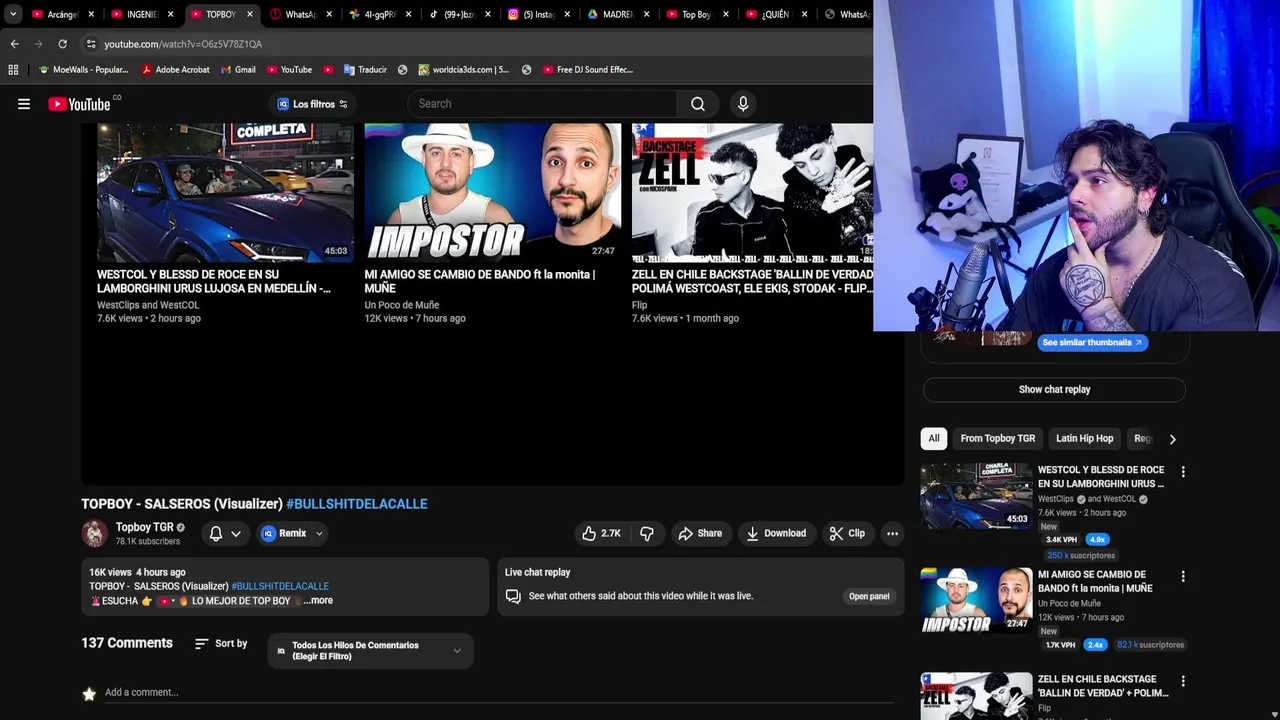1280x720 pixels.
Task: Open the endscreen Lamborghini Urus video thumbnail
Action: [225, 192]
